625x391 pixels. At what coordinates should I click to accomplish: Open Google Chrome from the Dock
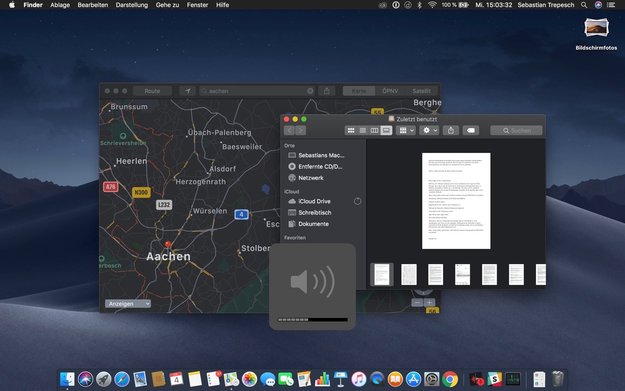pyautogui.click(x=450, y=379)
